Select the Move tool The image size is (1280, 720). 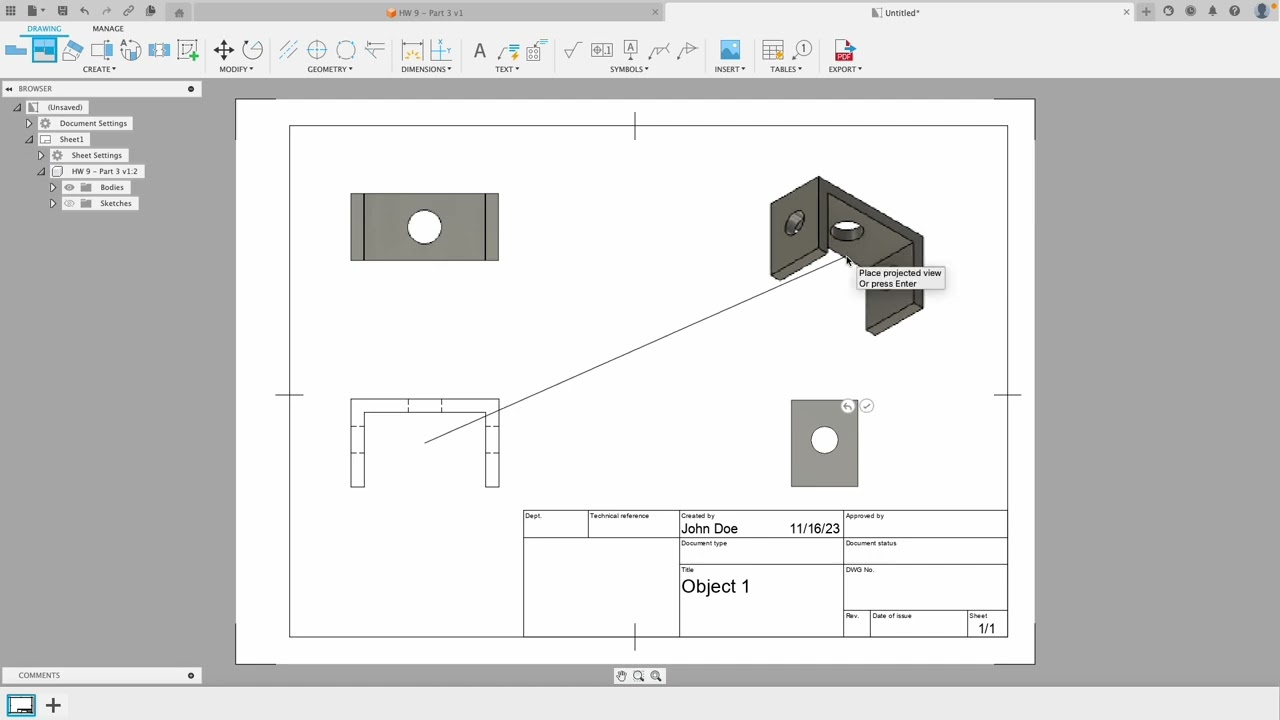(x=224, y=50)
